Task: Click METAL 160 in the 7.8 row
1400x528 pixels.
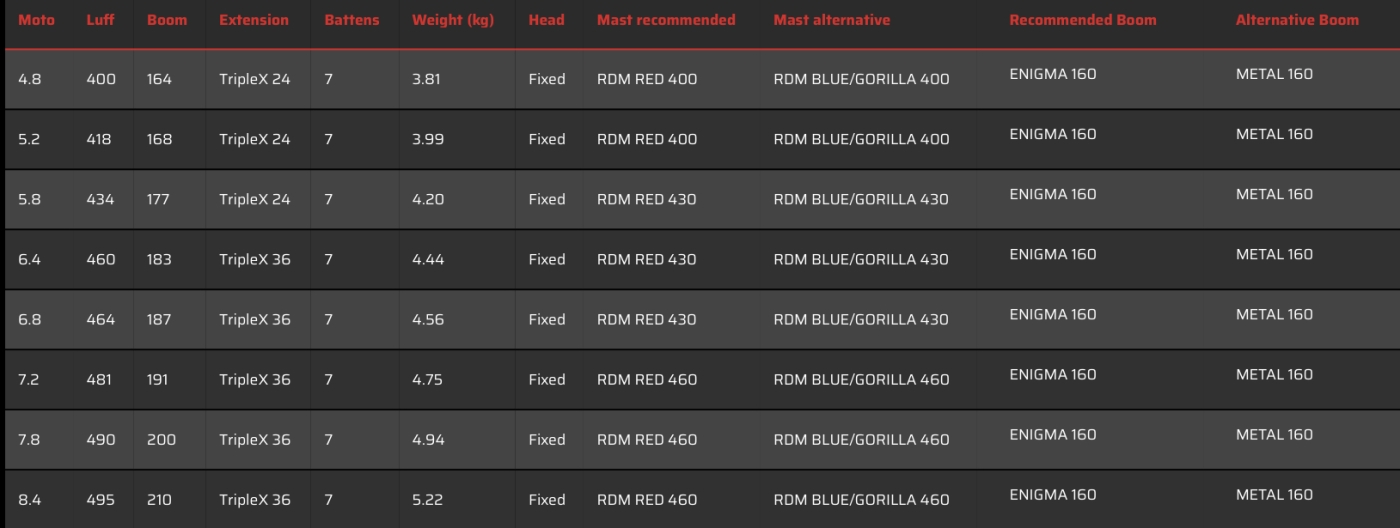Action: [1274, 434]
